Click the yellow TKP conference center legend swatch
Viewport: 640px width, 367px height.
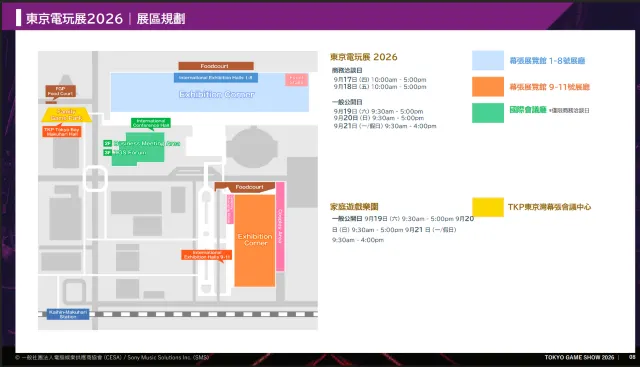coord(488,207)
